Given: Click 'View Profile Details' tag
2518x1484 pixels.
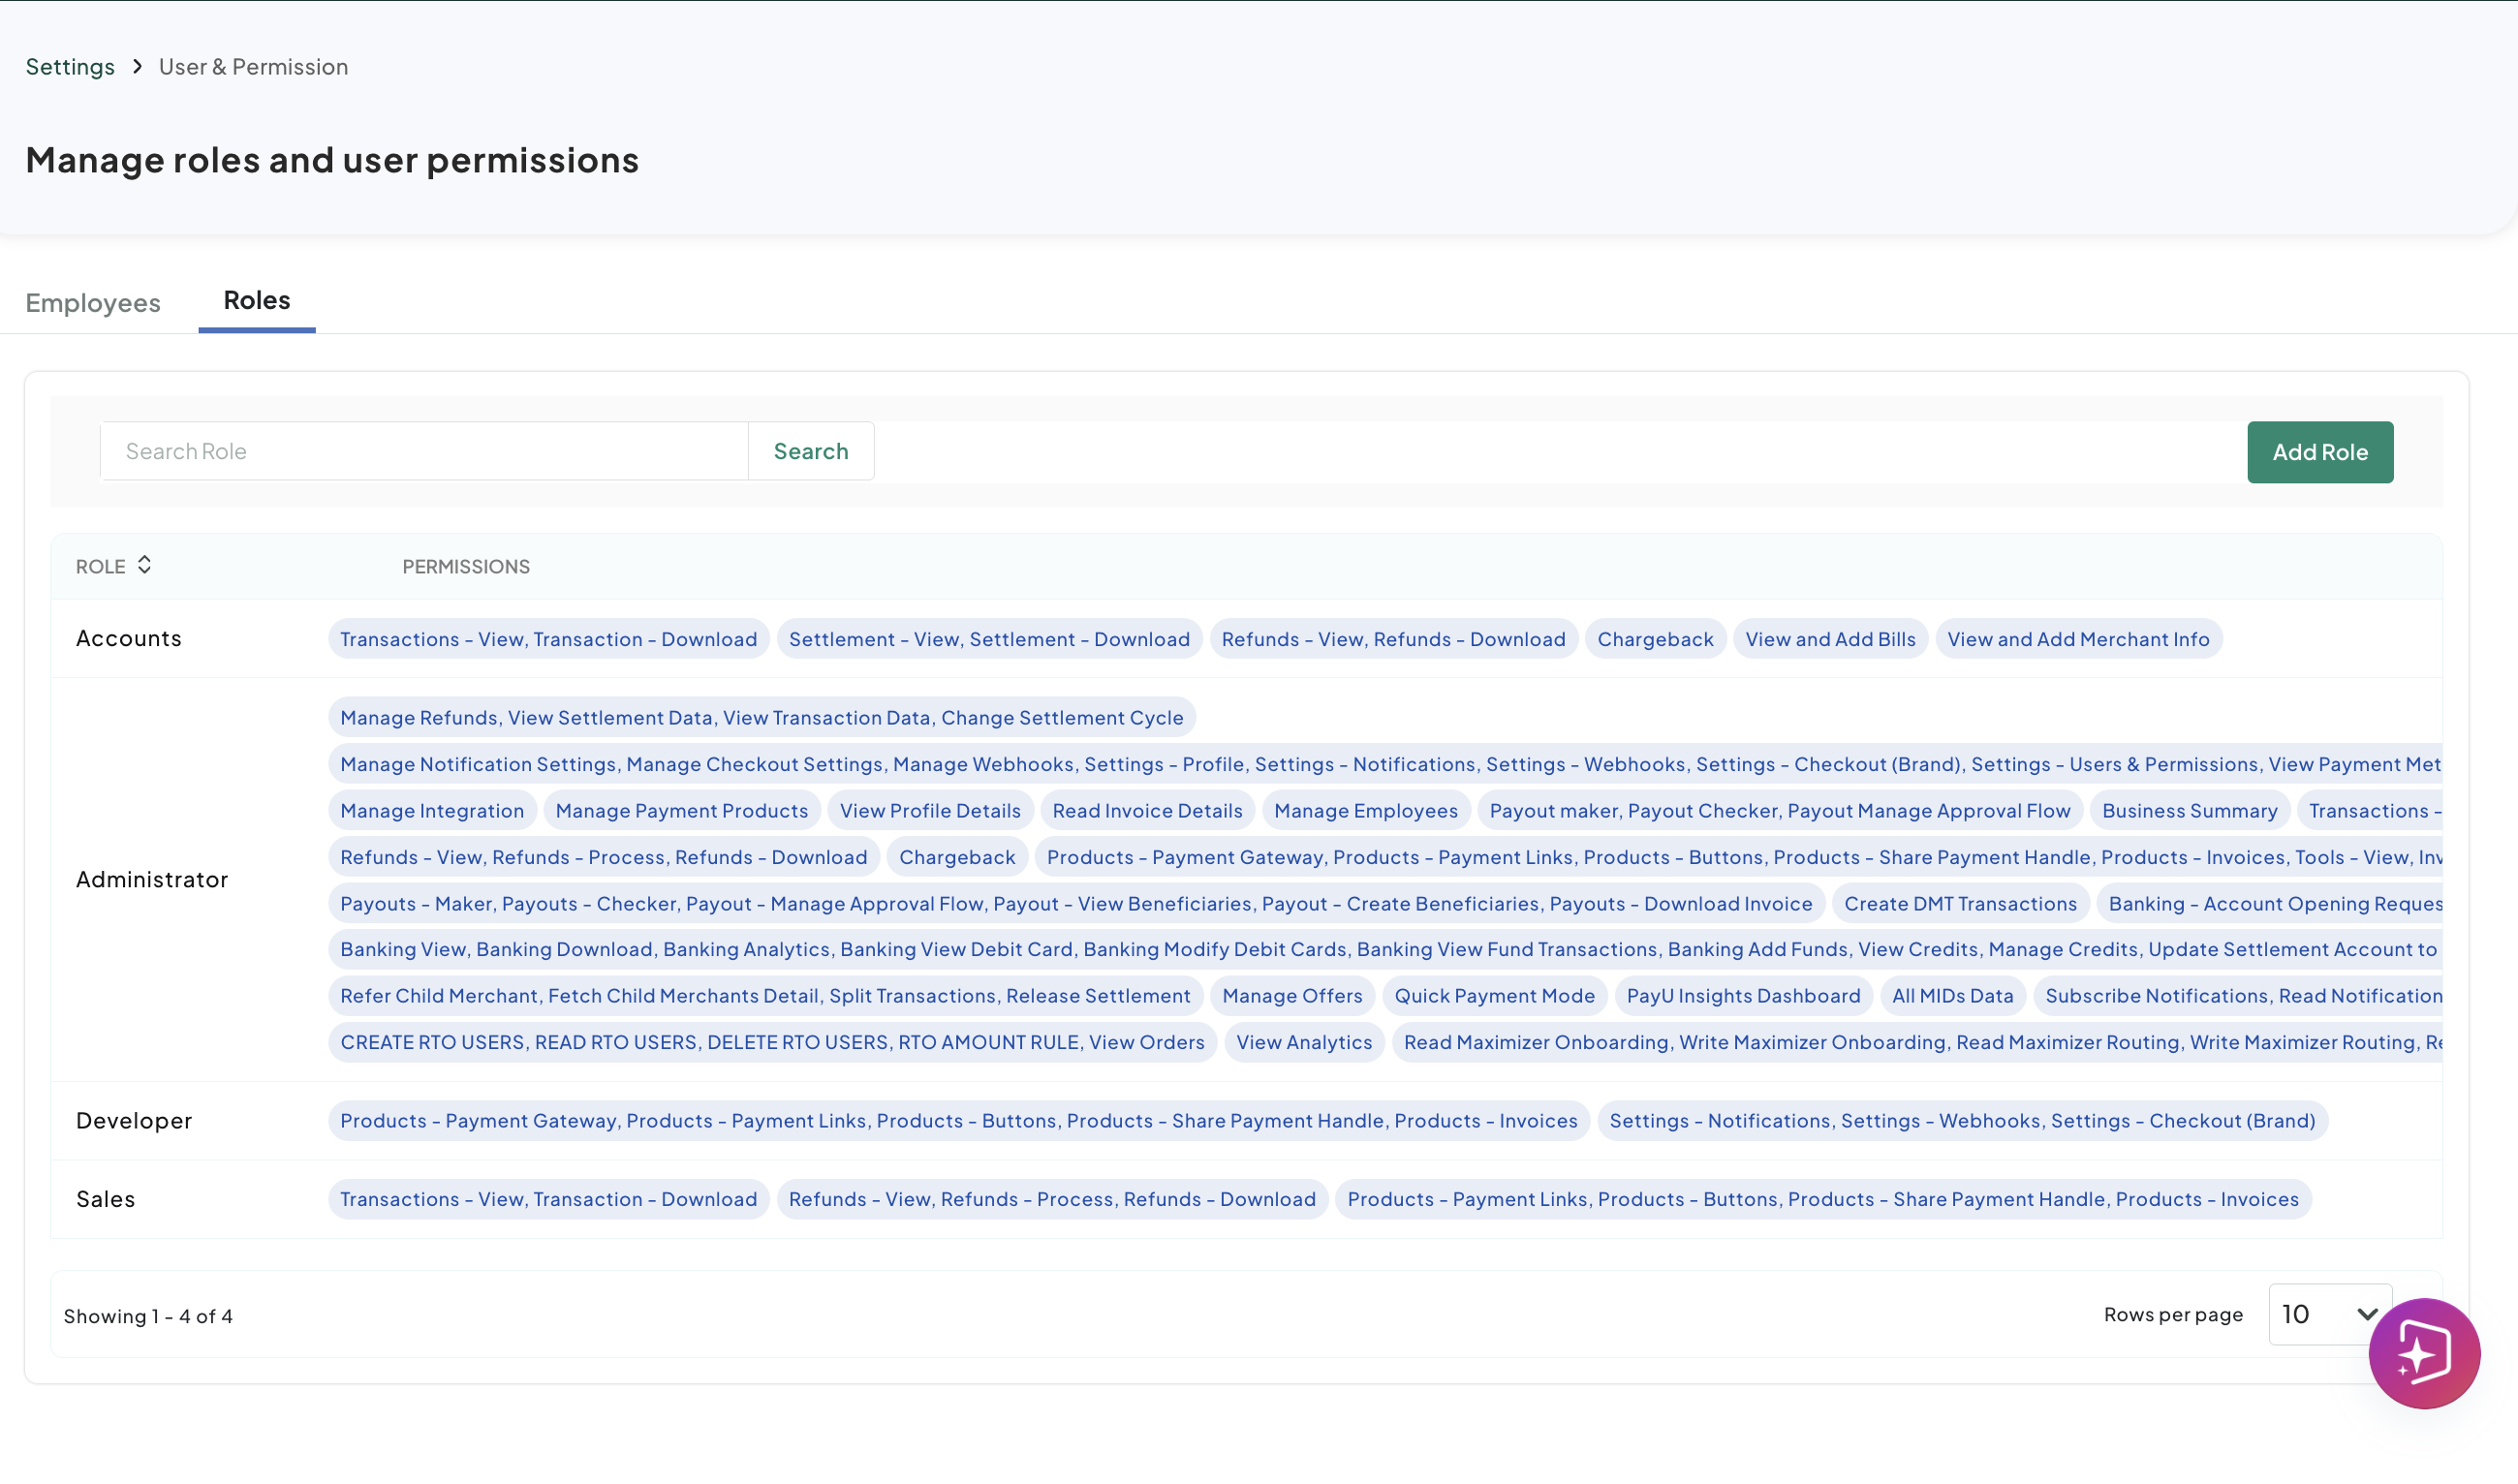Looking at the screenshot, I should [930, 810].
